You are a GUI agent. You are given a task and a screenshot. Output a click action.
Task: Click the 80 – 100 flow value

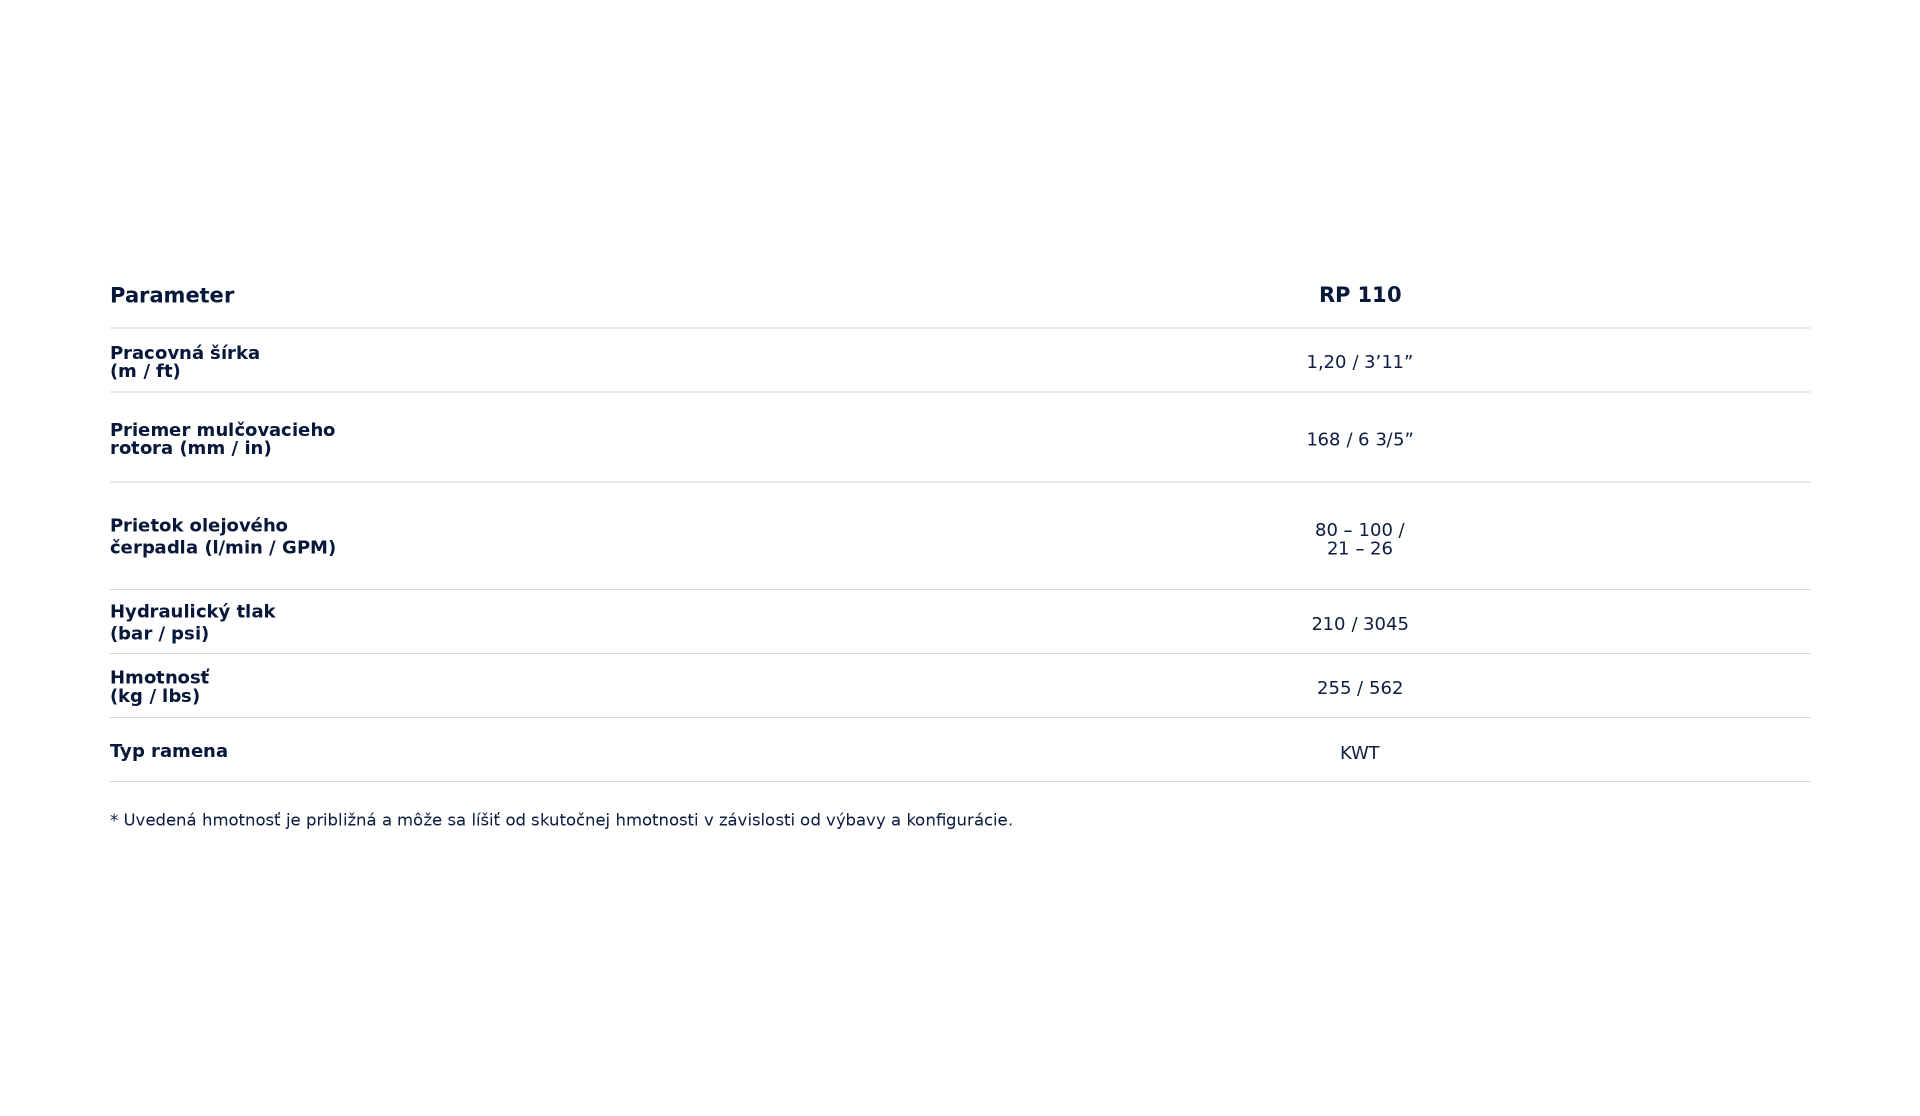(1359, 530)
